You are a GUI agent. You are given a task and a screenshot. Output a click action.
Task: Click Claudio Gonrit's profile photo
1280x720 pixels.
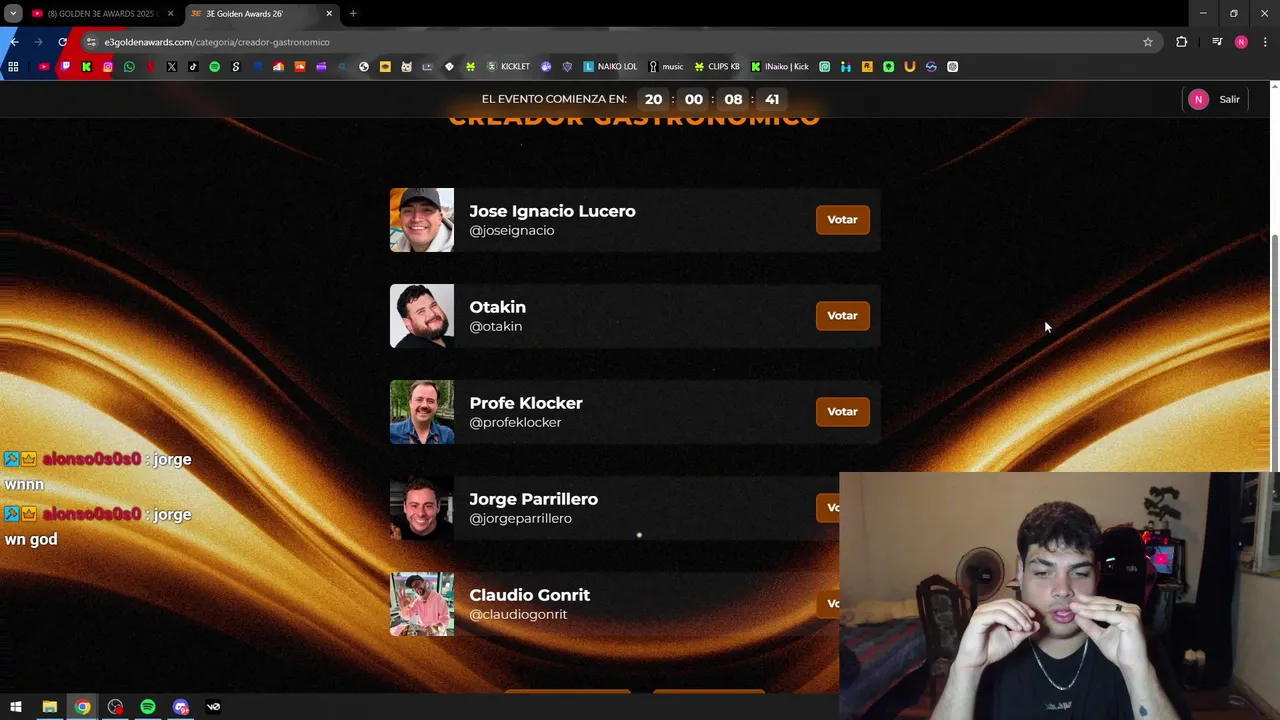coord(421,604)
